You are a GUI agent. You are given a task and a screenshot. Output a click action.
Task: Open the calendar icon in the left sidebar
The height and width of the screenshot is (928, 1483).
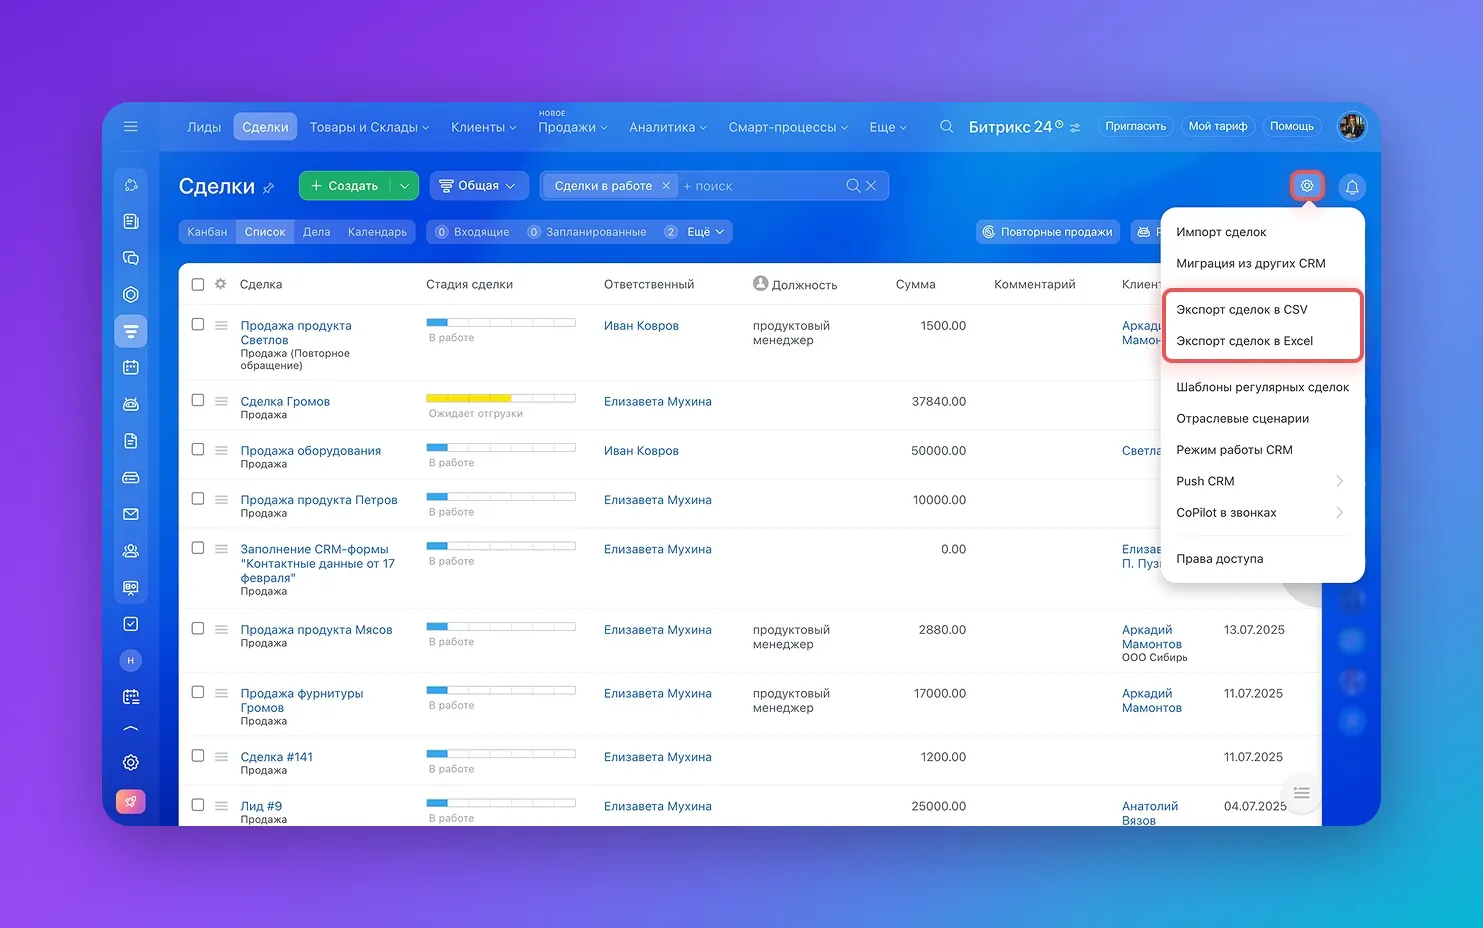[x=131, y=367]
